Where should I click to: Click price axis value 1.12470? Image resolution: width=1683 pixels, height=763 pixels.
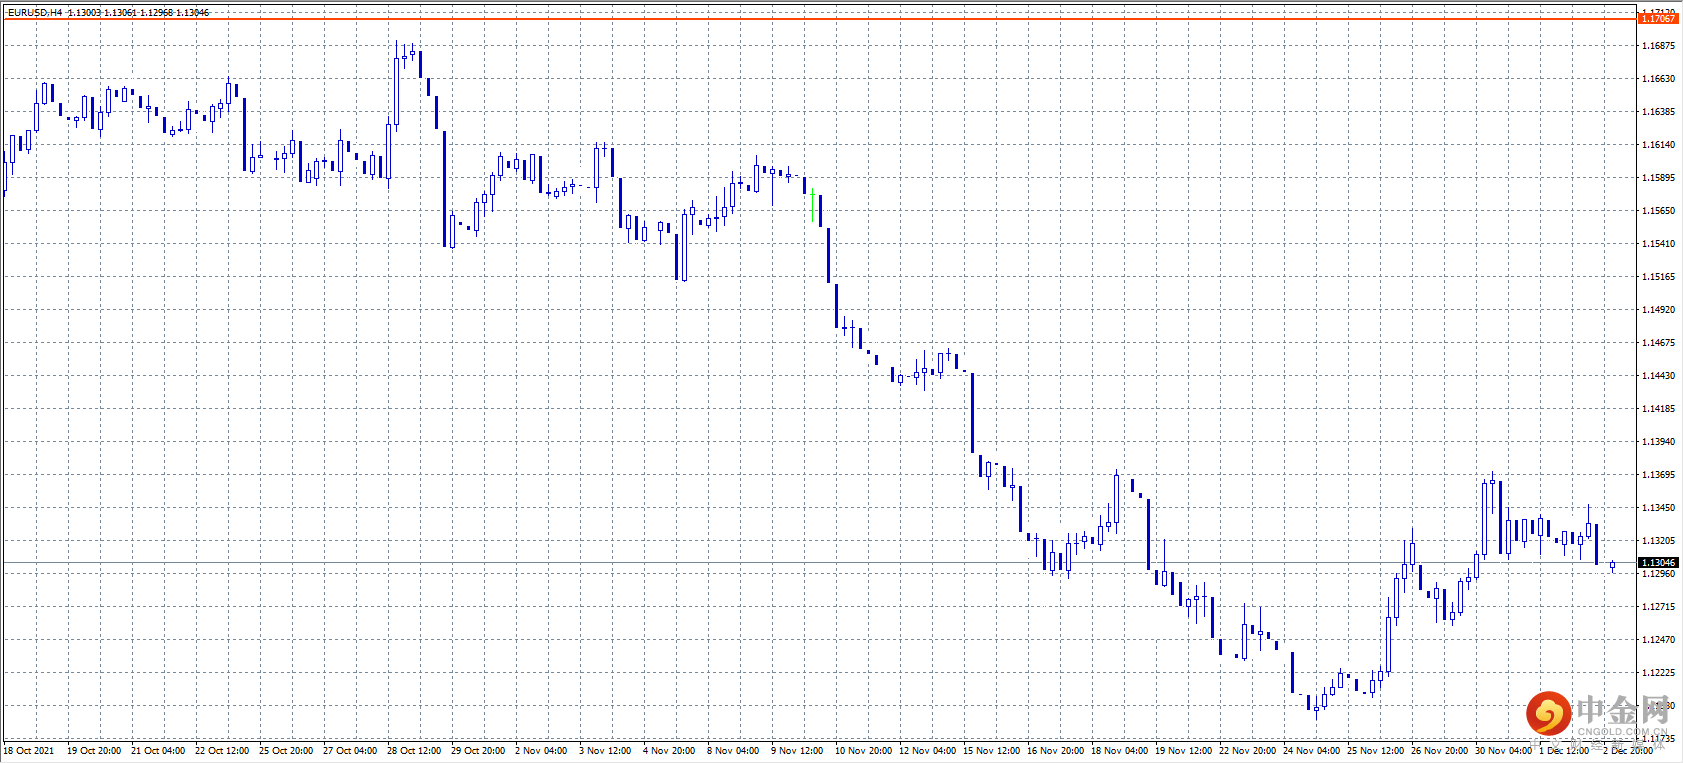click(x=1659, y=640)
